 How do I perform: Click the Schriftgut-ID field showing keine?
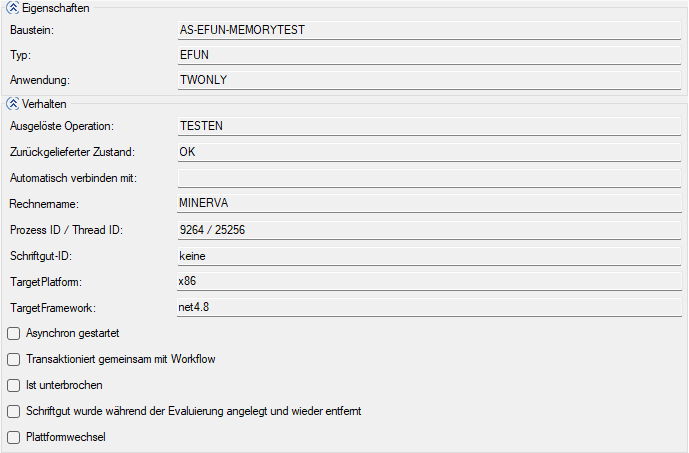coord(430,256)
